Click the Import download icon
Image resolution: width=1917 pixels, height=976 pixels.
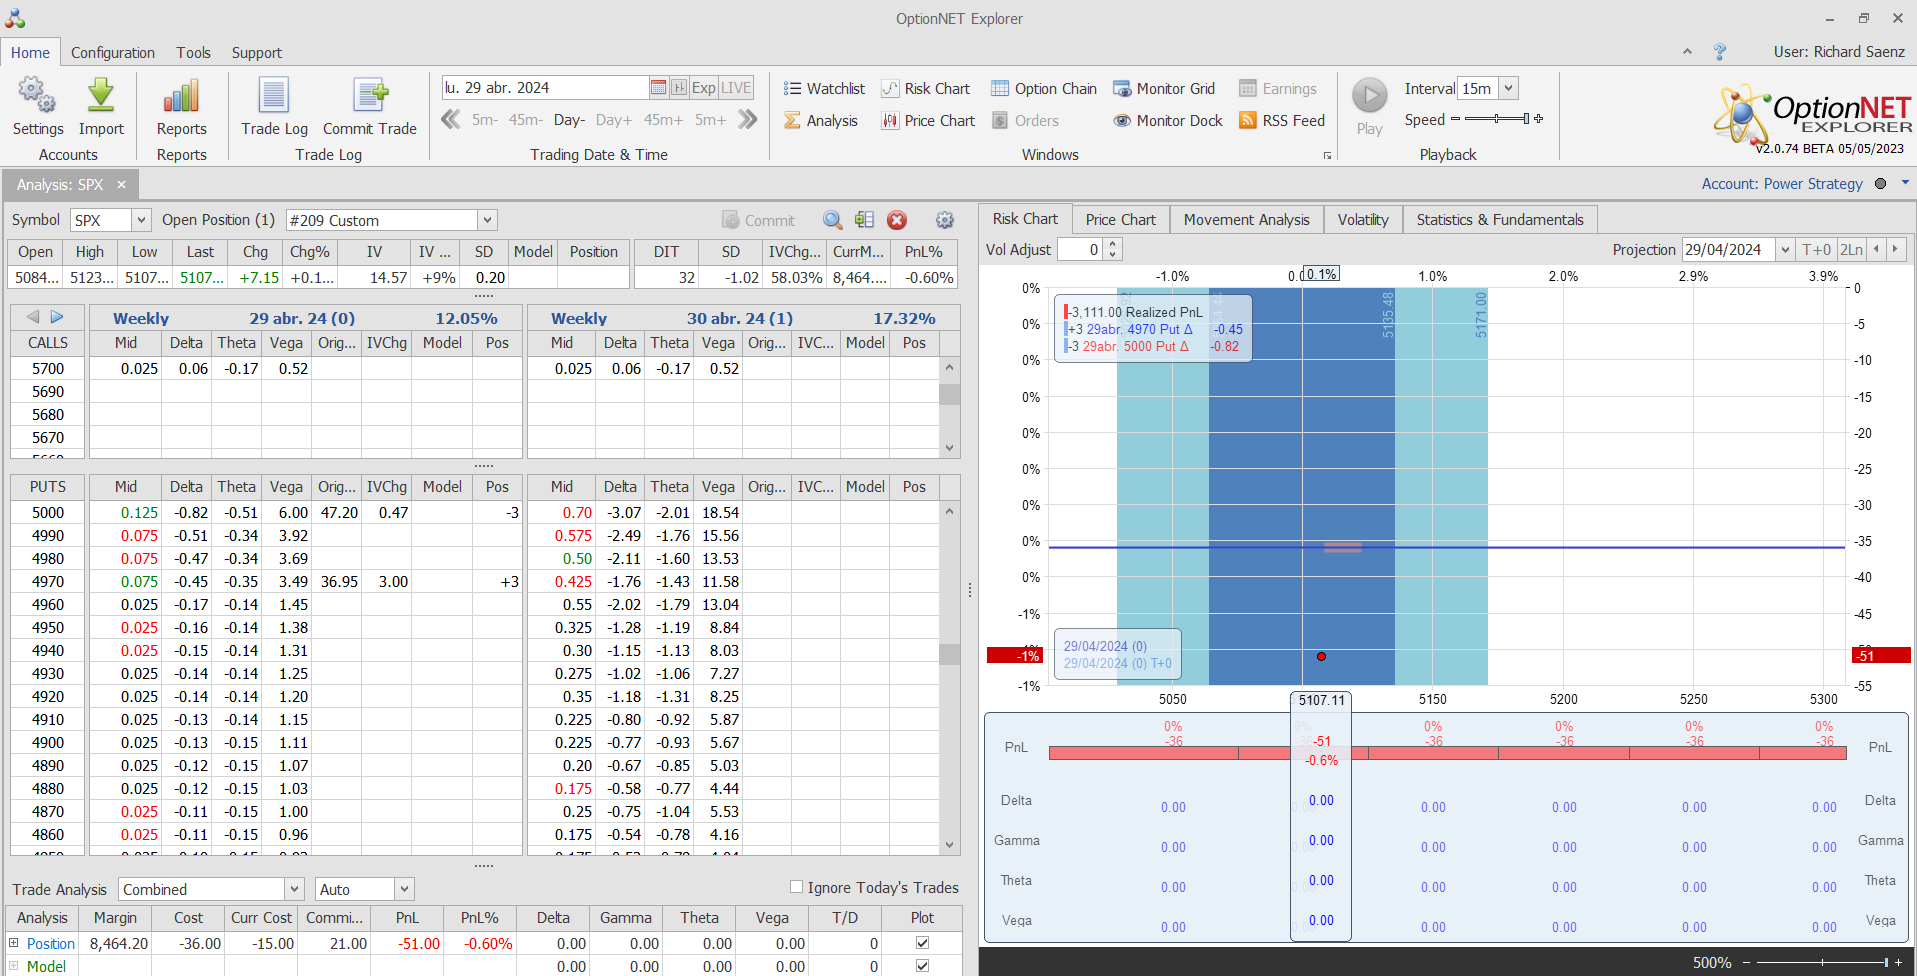[101, 97]
